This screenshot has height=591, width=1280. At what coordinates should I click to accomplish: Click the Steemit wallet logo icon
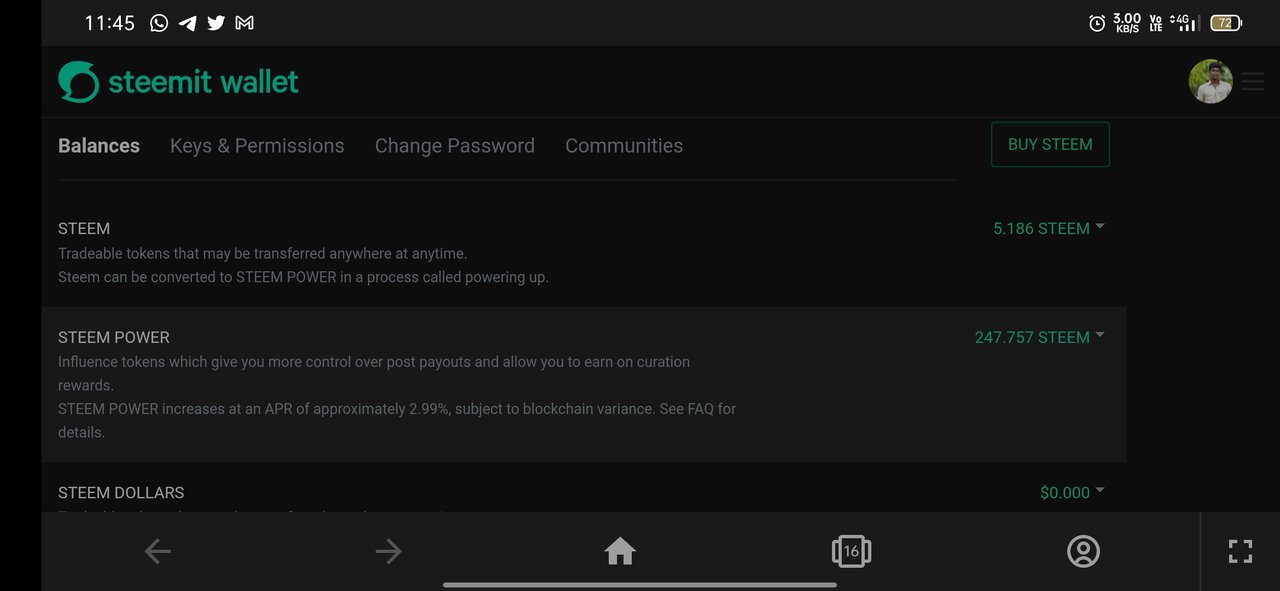pos(79,82)
